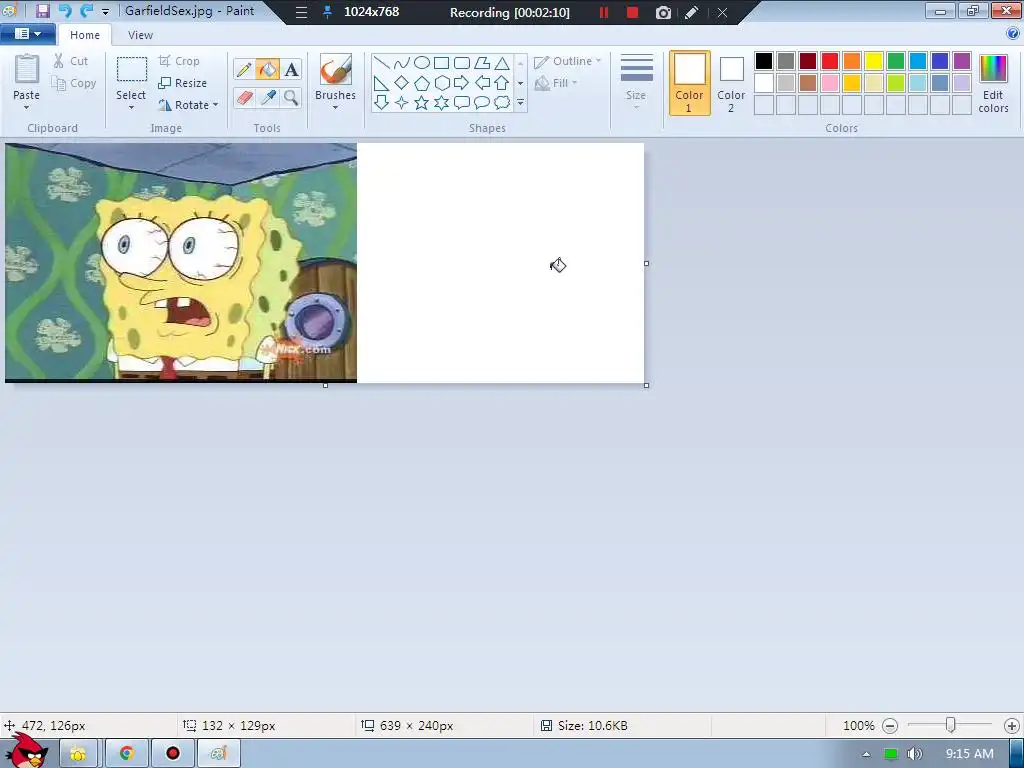Open the Brushes dropdown
Screen dimensions: 1024x768
pyautogui.click(x=335, y=107)
